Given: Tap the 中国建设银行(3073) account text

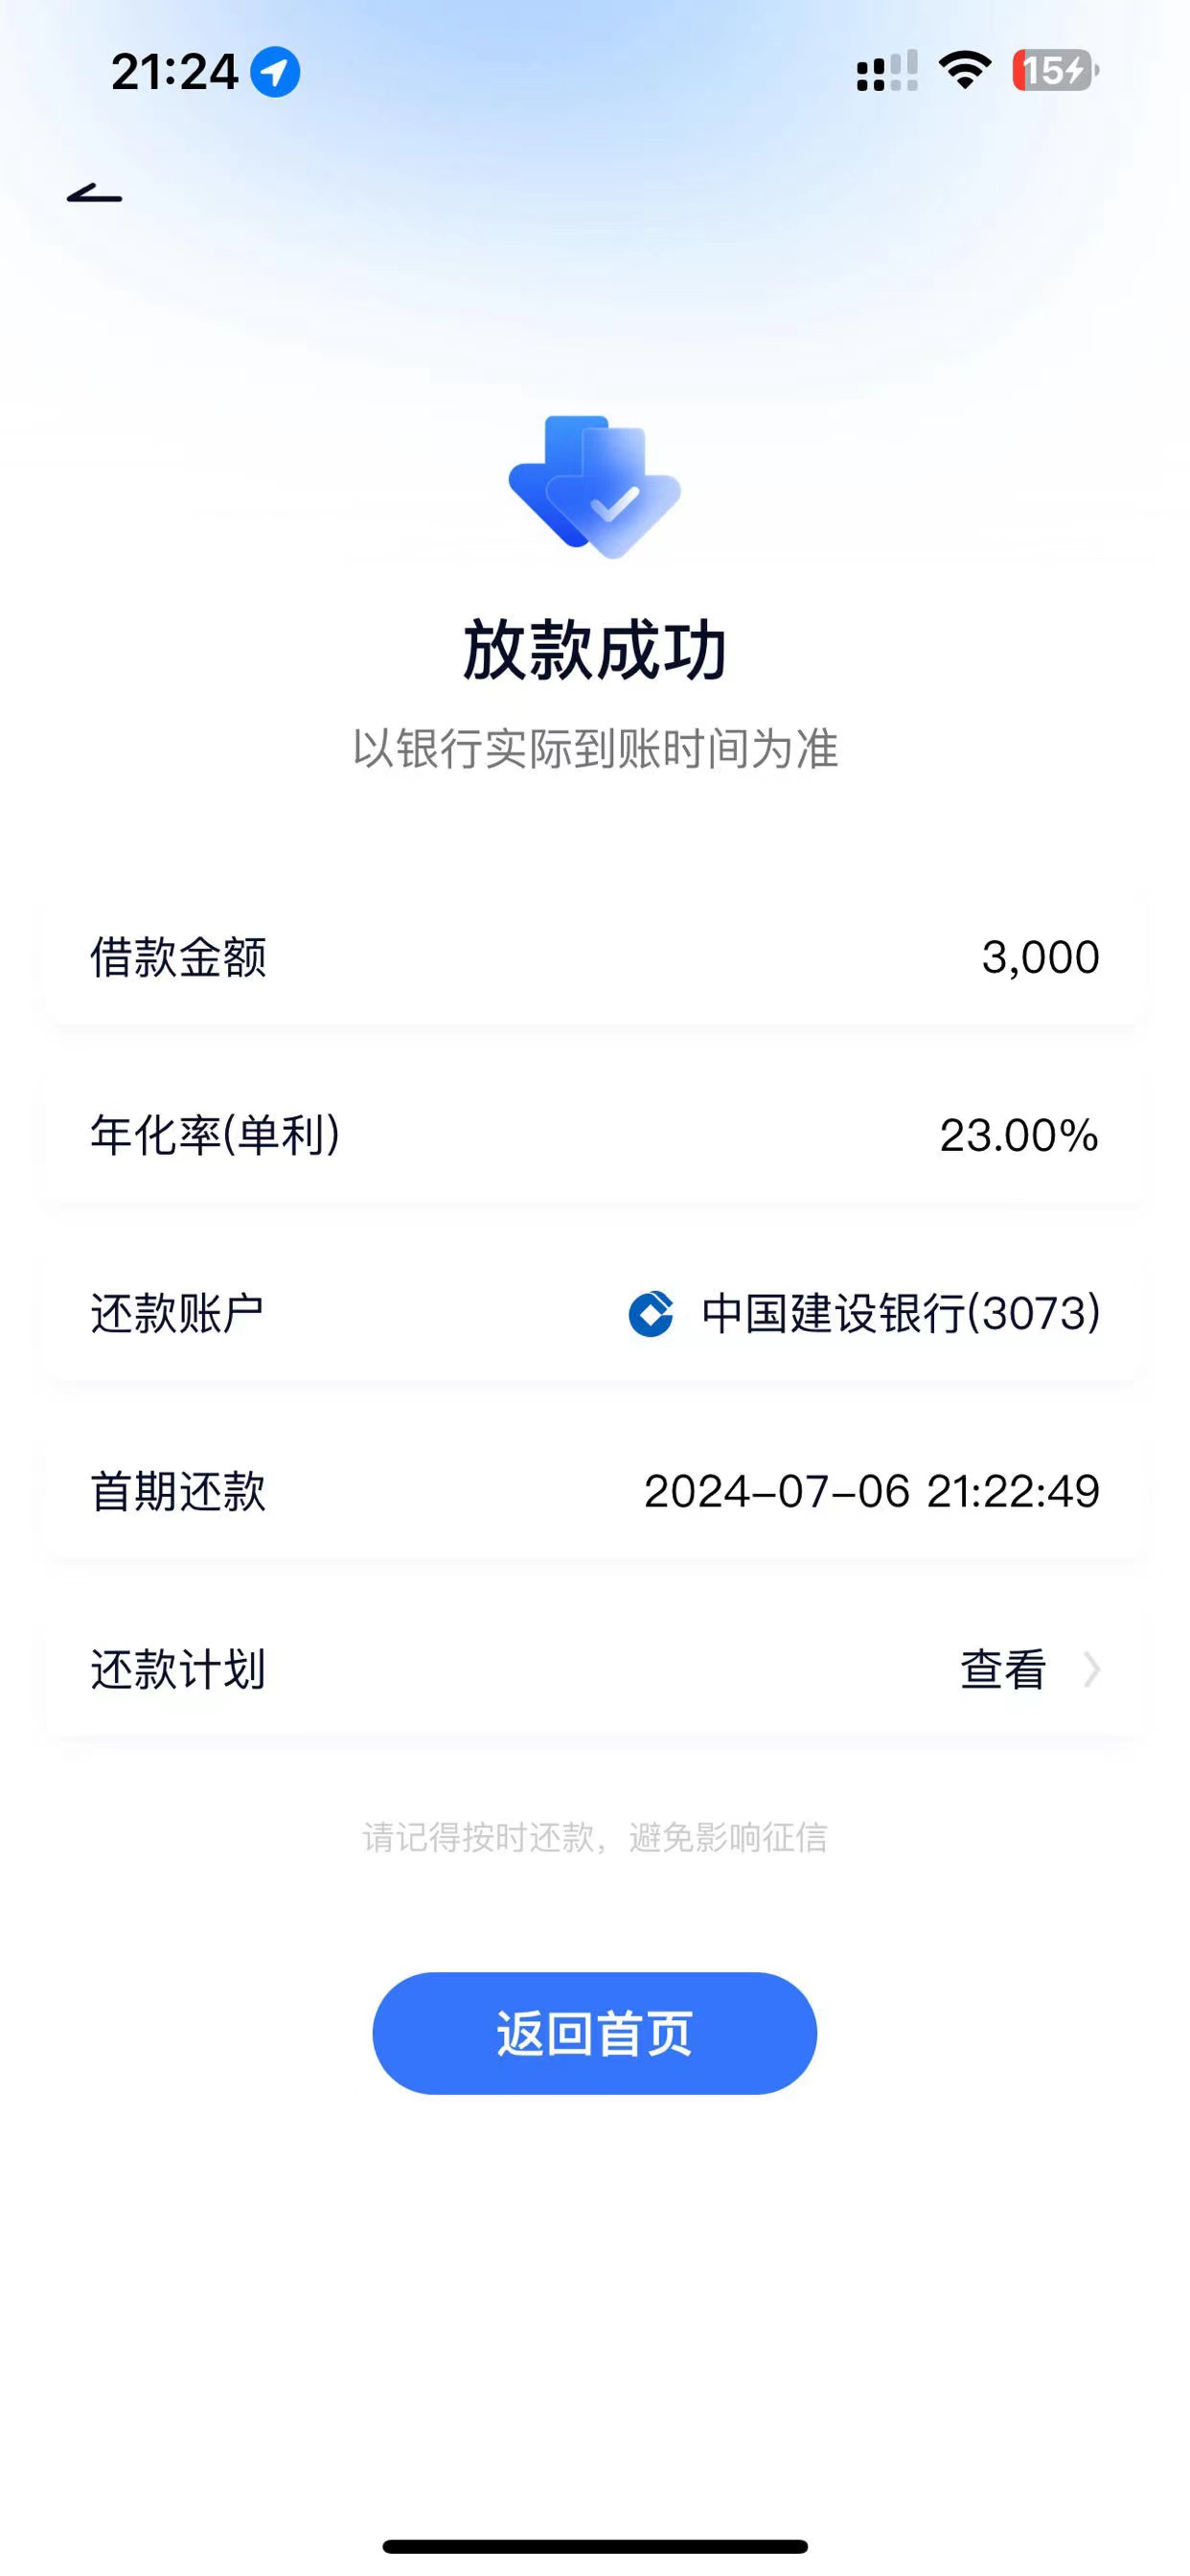Looking at the screenshot, I should point(901,1313).
